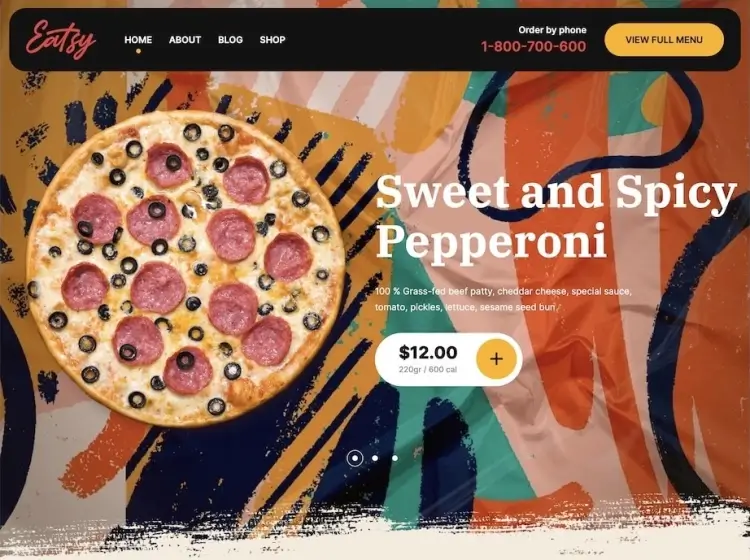Viewport: 750px width, 560px height.
Task: Click the 220gr / 600 cal info text
Action: (x=428, y=369)
